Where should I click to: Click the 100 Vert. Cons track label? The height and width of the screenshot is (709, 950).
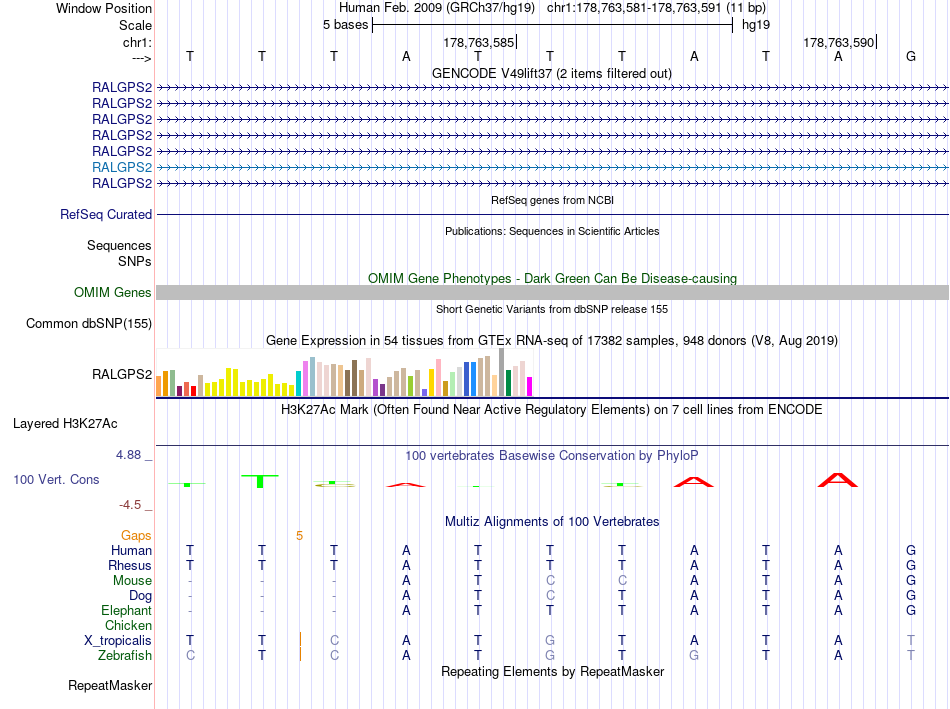point(56,480)
